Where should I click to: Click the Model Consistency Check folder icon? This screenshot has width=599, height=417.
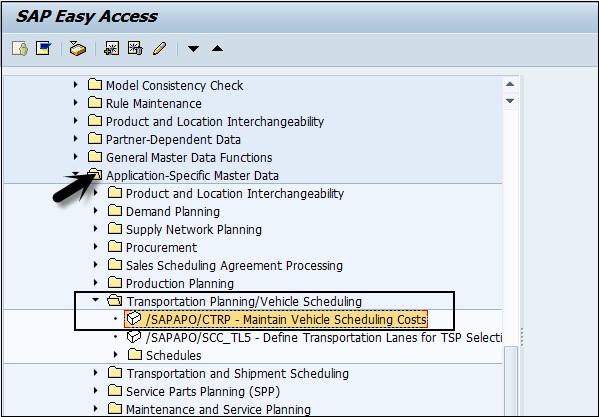pyautogui.click(x=95, y=84)
